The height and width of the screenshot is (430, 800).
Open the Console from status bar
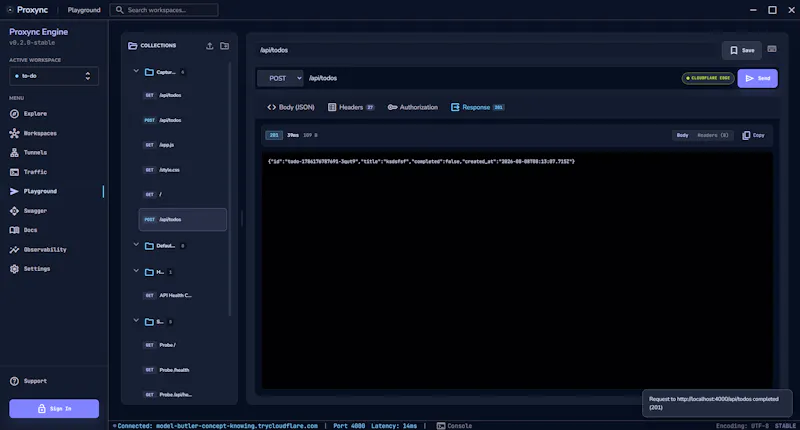pyautogui.click(x=455, y=426)
